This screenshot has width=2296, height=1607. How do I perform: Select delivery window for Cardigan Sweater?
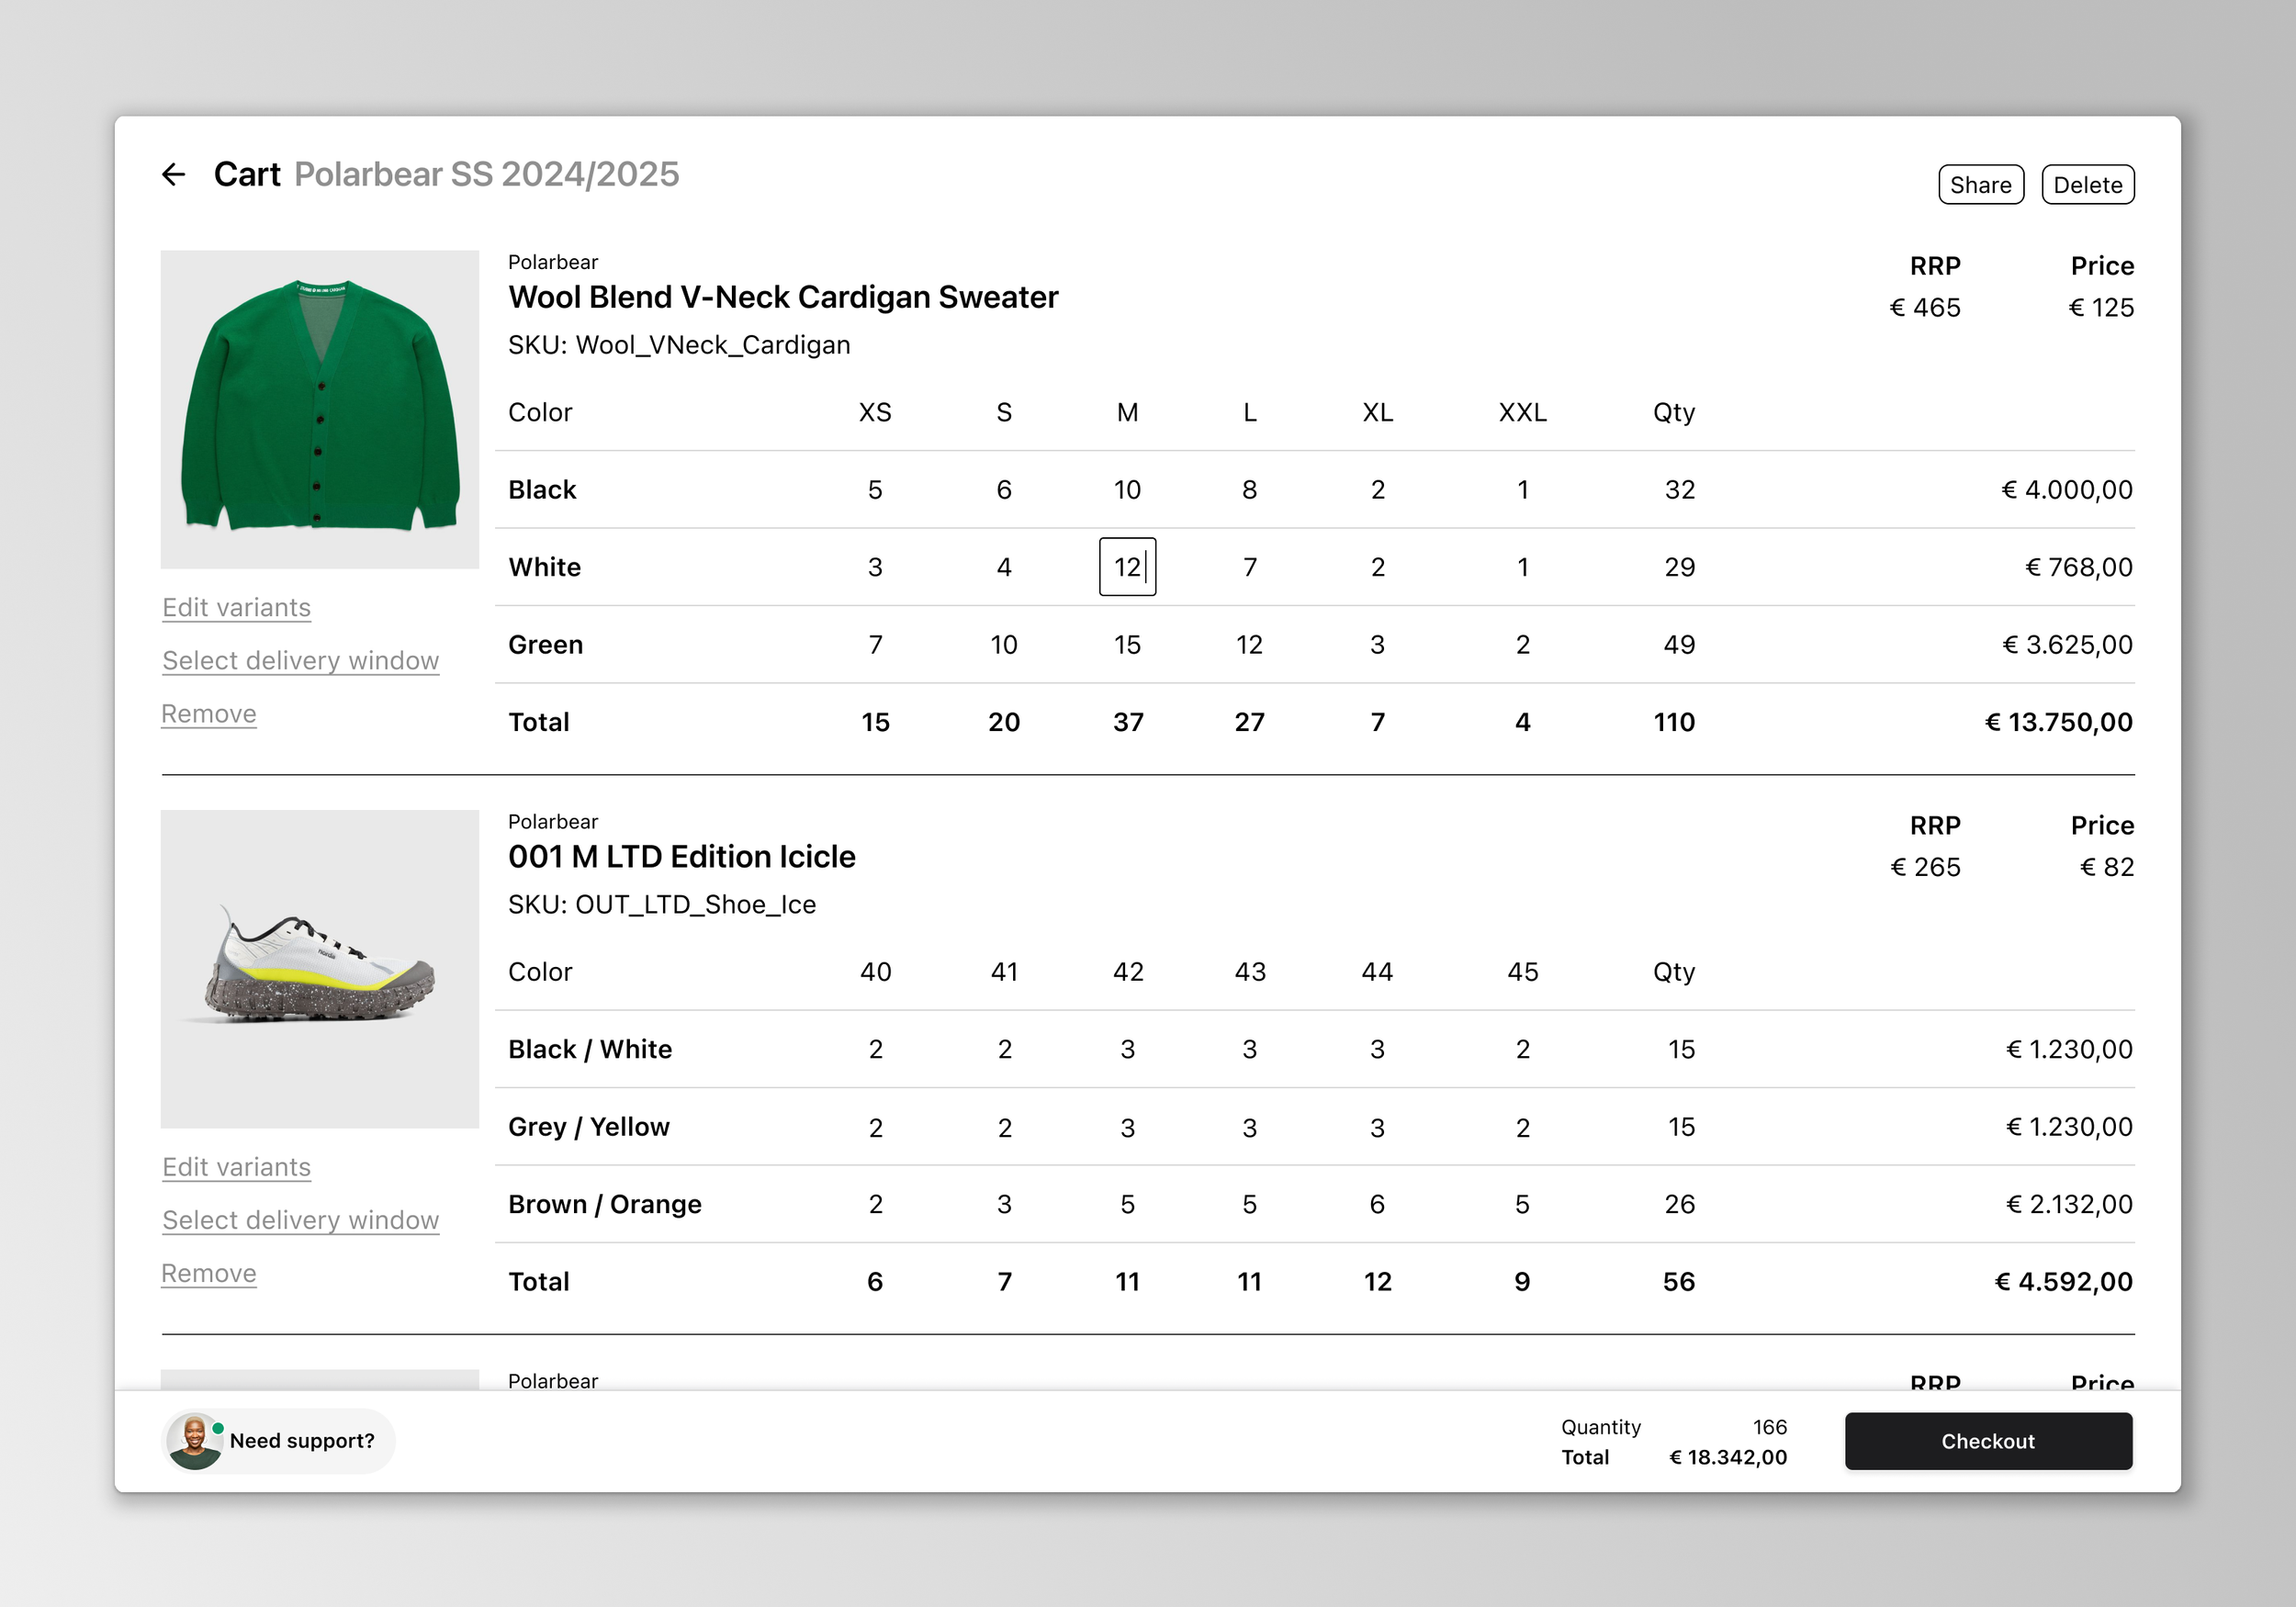[300, 661]
